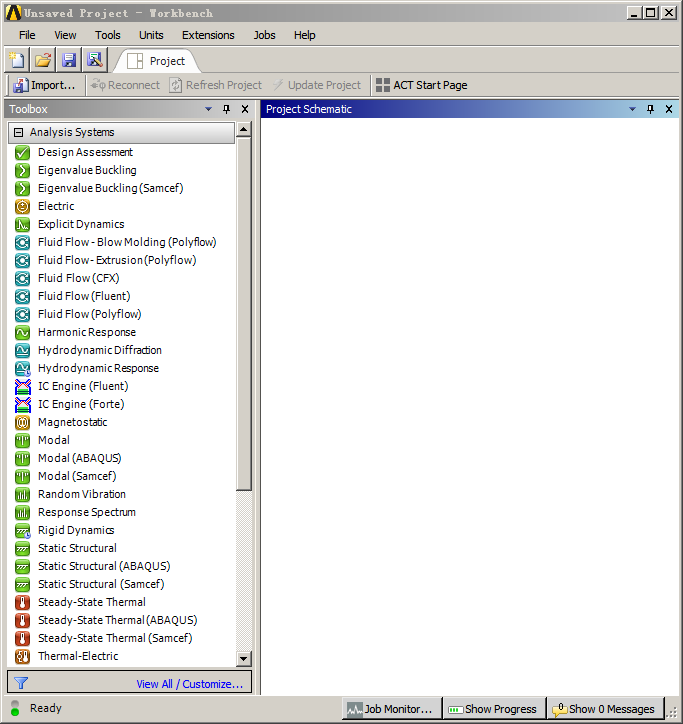This screenshot has width=683, height=724.
Task: Click the Steady-State Thermal thermometer icon
Action: click(x=22, y=603)
